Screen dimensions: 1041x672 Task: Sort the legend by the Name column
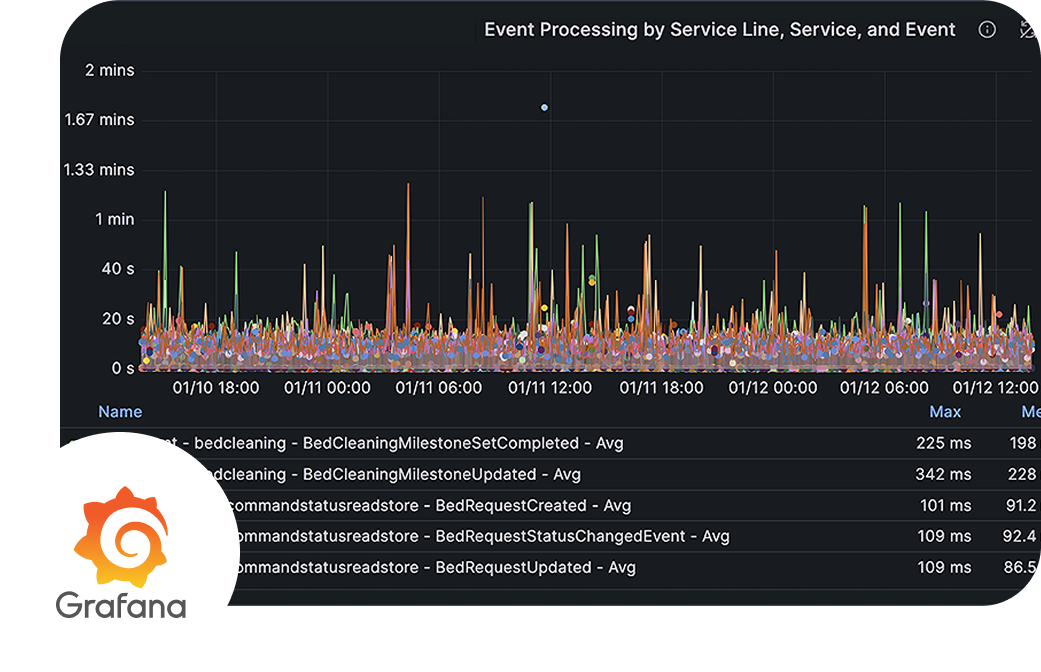point(119,411)
